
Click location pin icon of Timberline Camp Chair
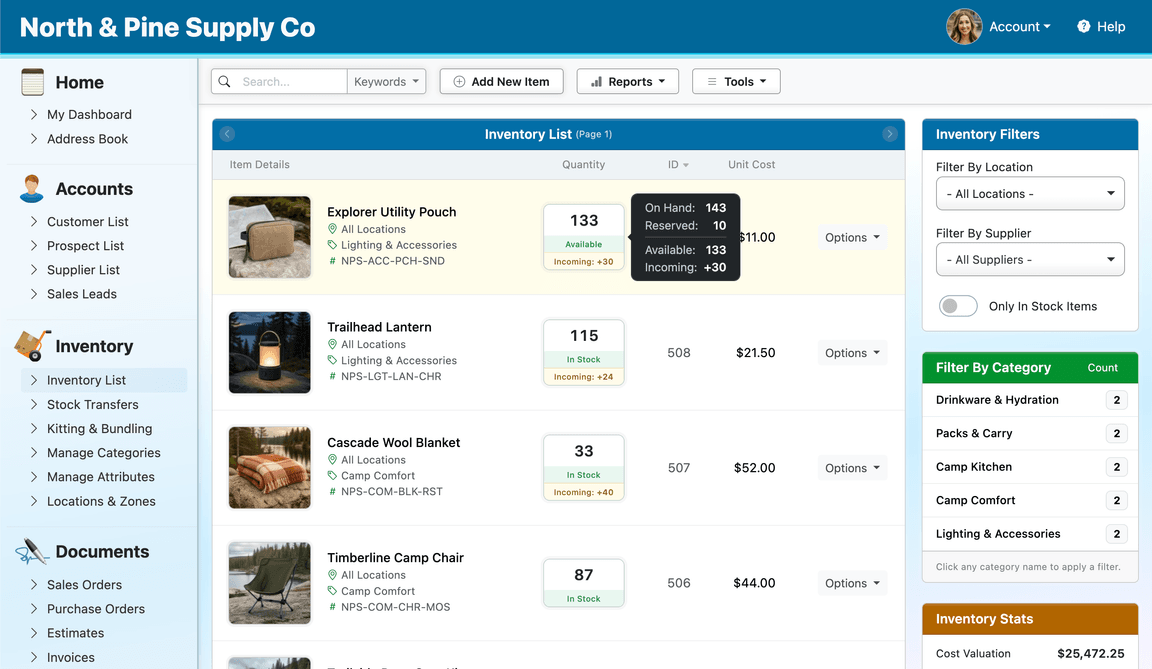click(332, 575)
